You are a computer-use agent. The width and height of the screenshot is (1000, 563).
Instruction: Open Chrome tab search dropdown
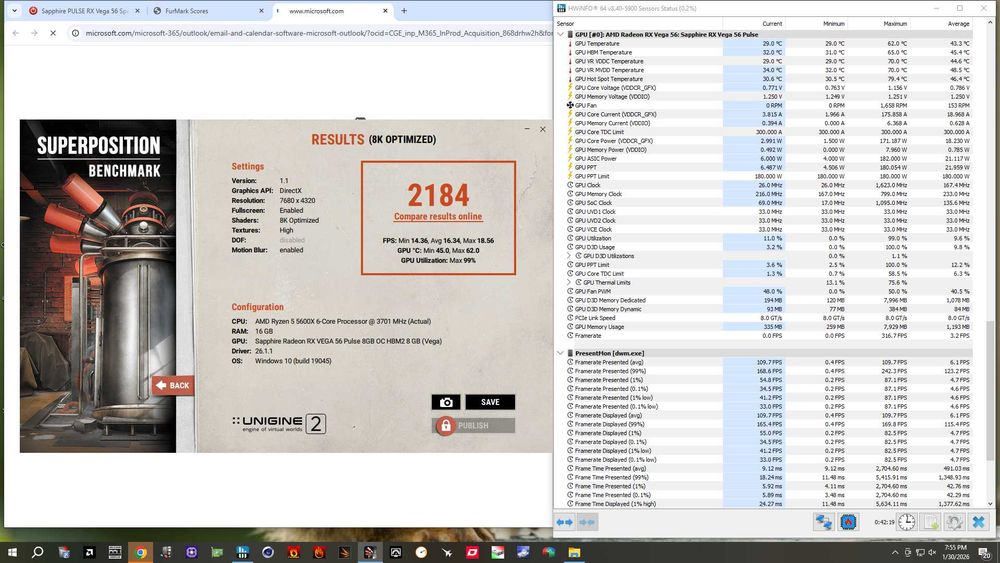point(15,11)
